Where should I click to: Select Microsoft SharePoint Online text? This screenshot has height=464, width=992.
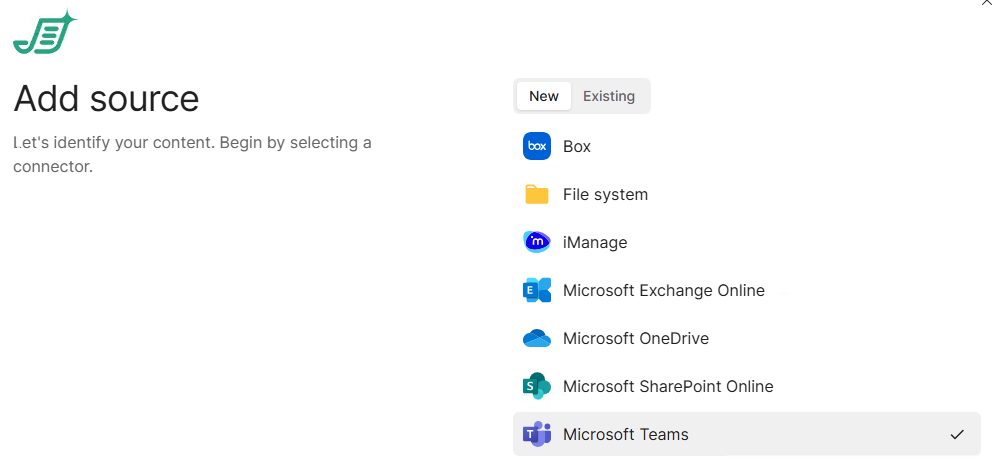(668, 386)
